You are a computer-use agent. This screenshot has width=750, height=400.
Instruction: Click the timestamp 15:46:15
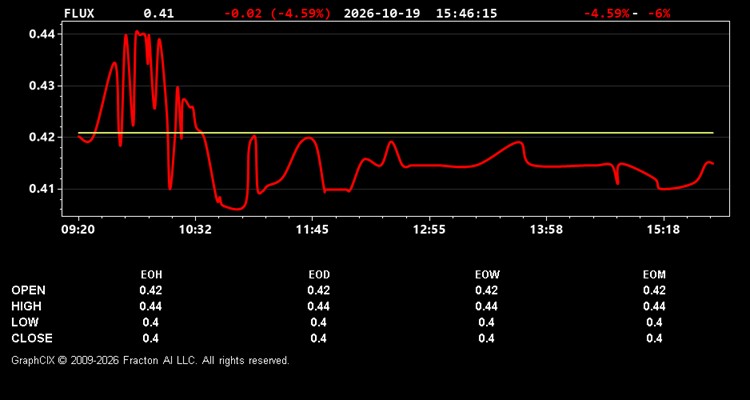(466, 13)
